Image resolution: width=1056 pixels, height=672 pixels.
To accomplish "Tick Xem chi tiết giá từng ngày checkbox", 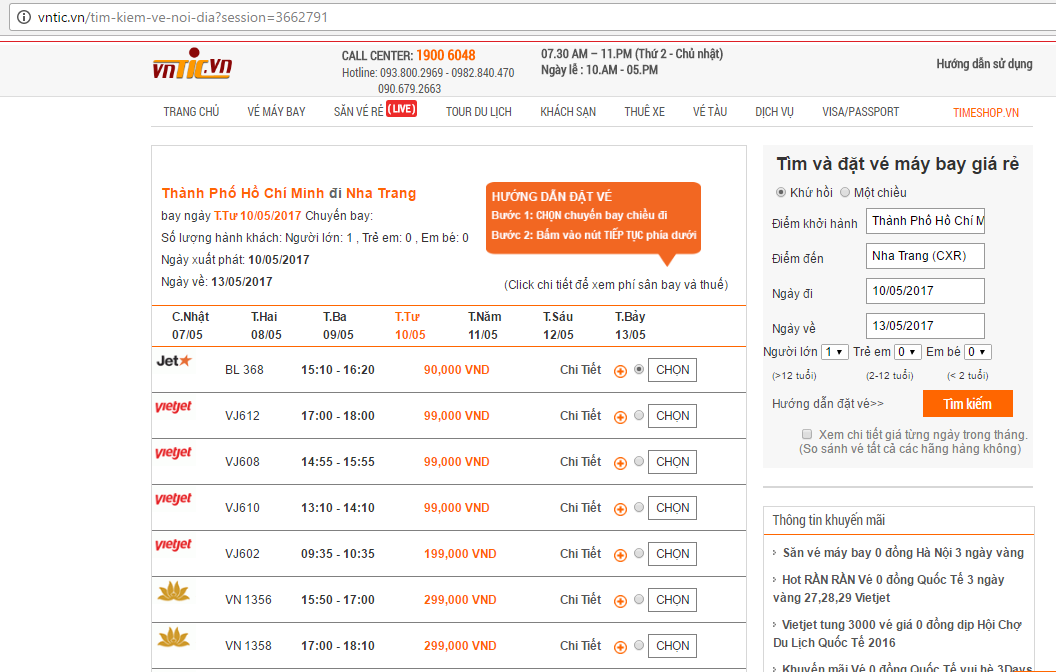I will click(807, 434).
